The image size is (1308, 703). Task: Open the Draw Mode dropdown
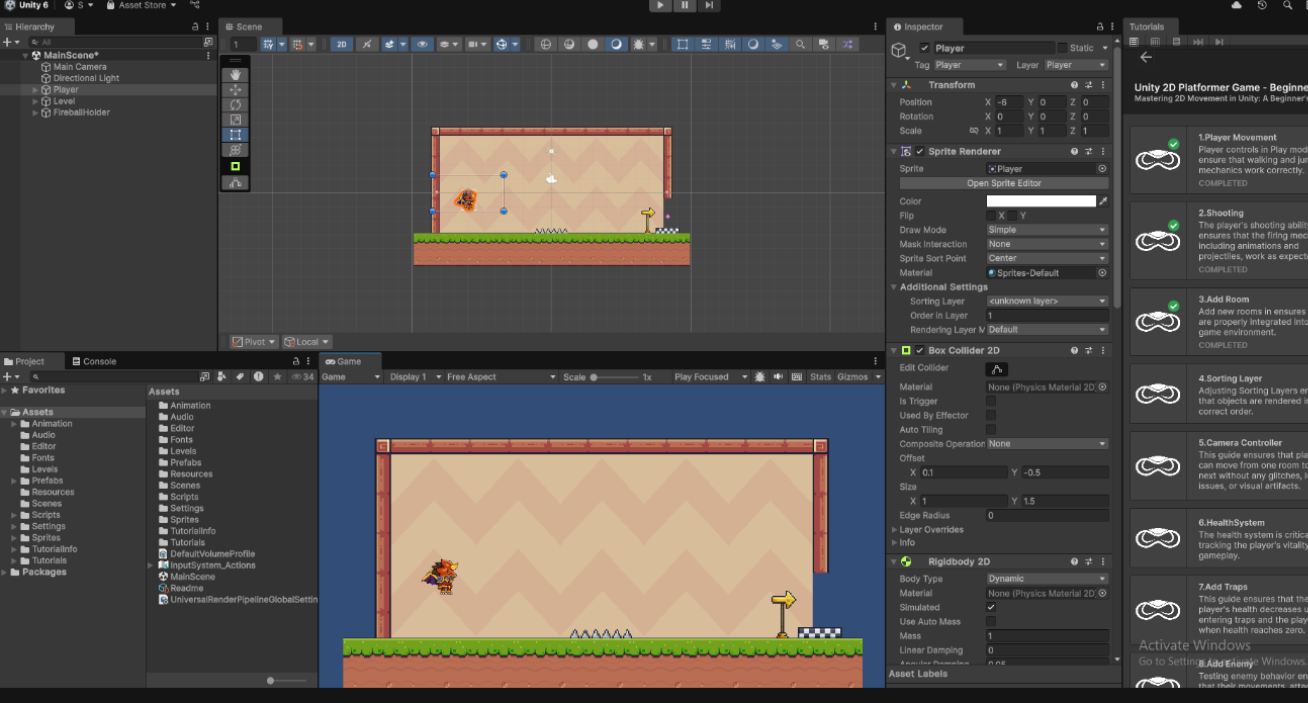[1047, 230]
